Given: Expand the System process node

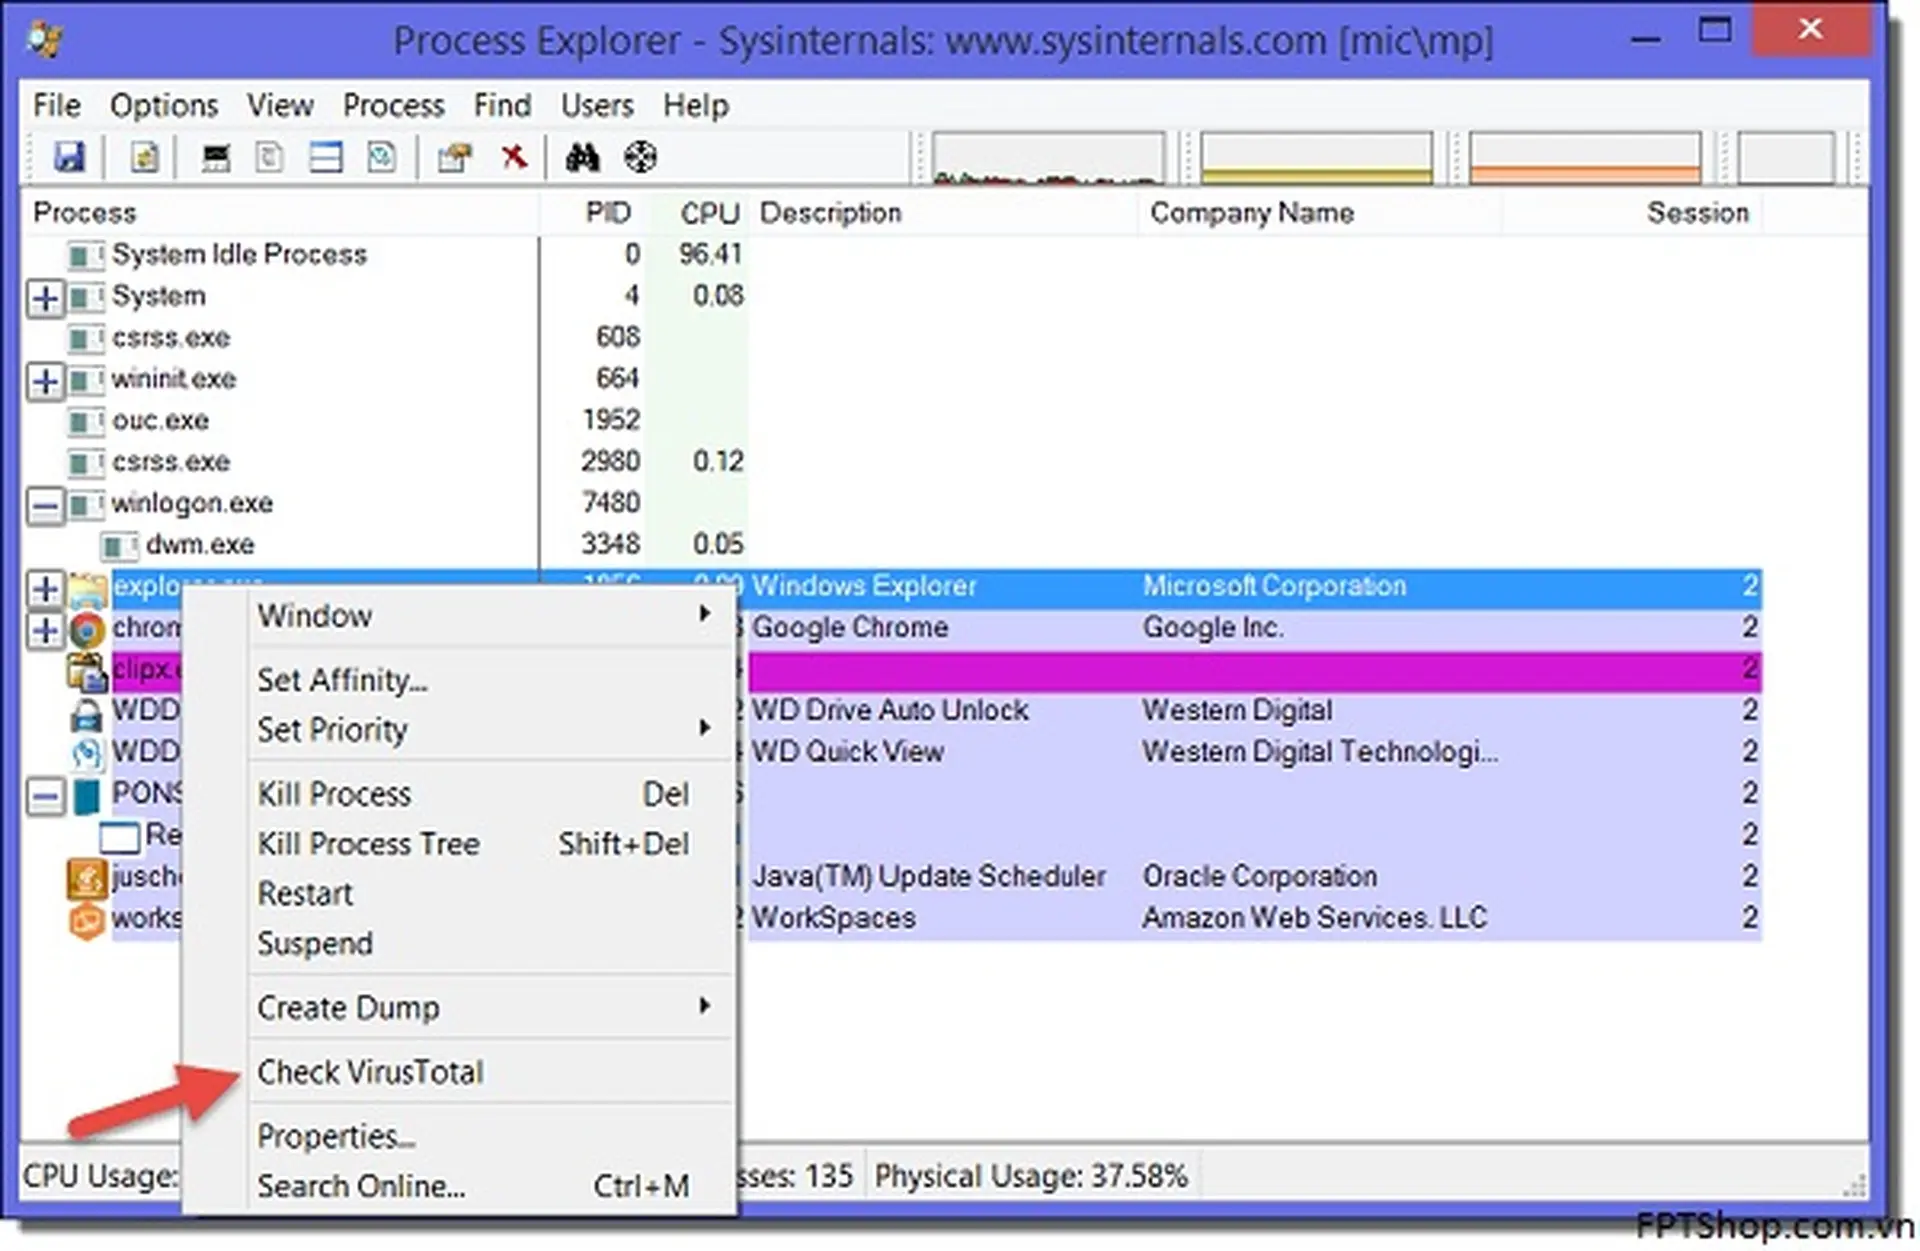Looking at the screenshot, I should [44, 297].
